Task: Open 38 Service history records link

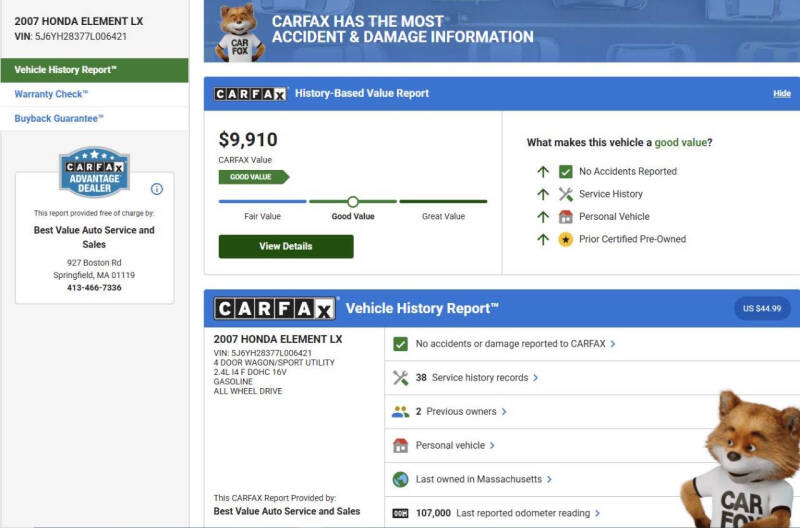Action: (472, 378)
